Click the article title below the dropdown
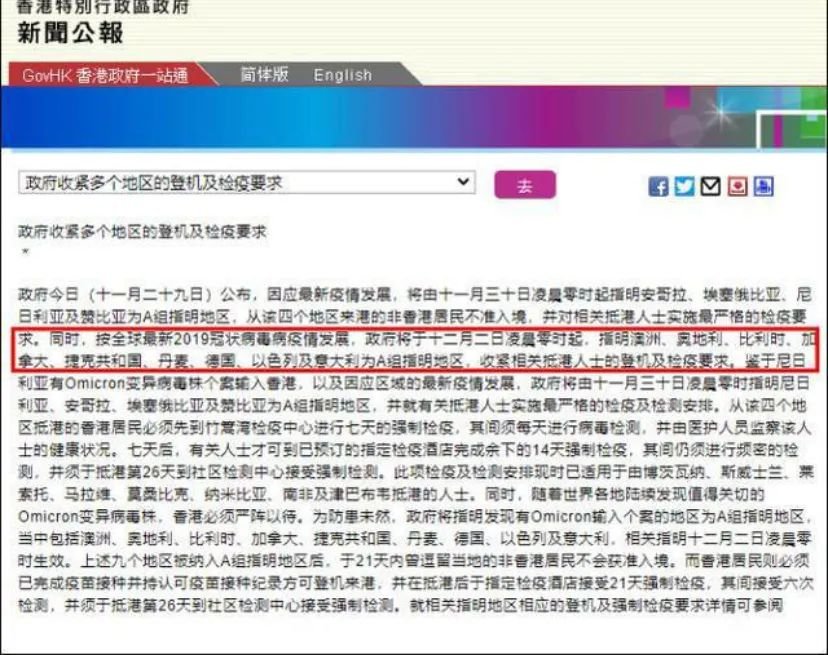The height and width of the screenshot is (655, 828). tap(143, 231)
